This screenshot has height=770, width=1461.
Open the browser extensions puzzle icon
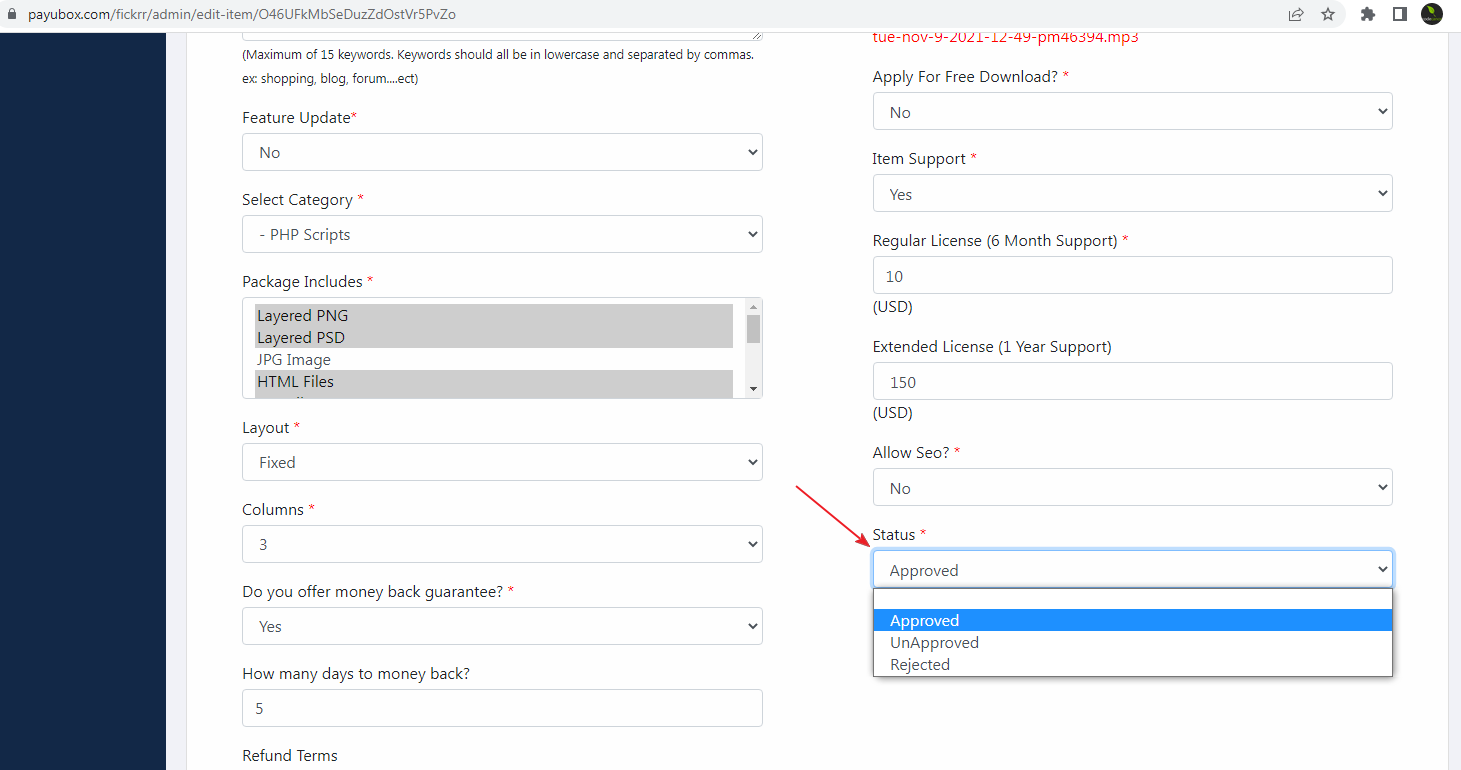[x=1368, y=14]
